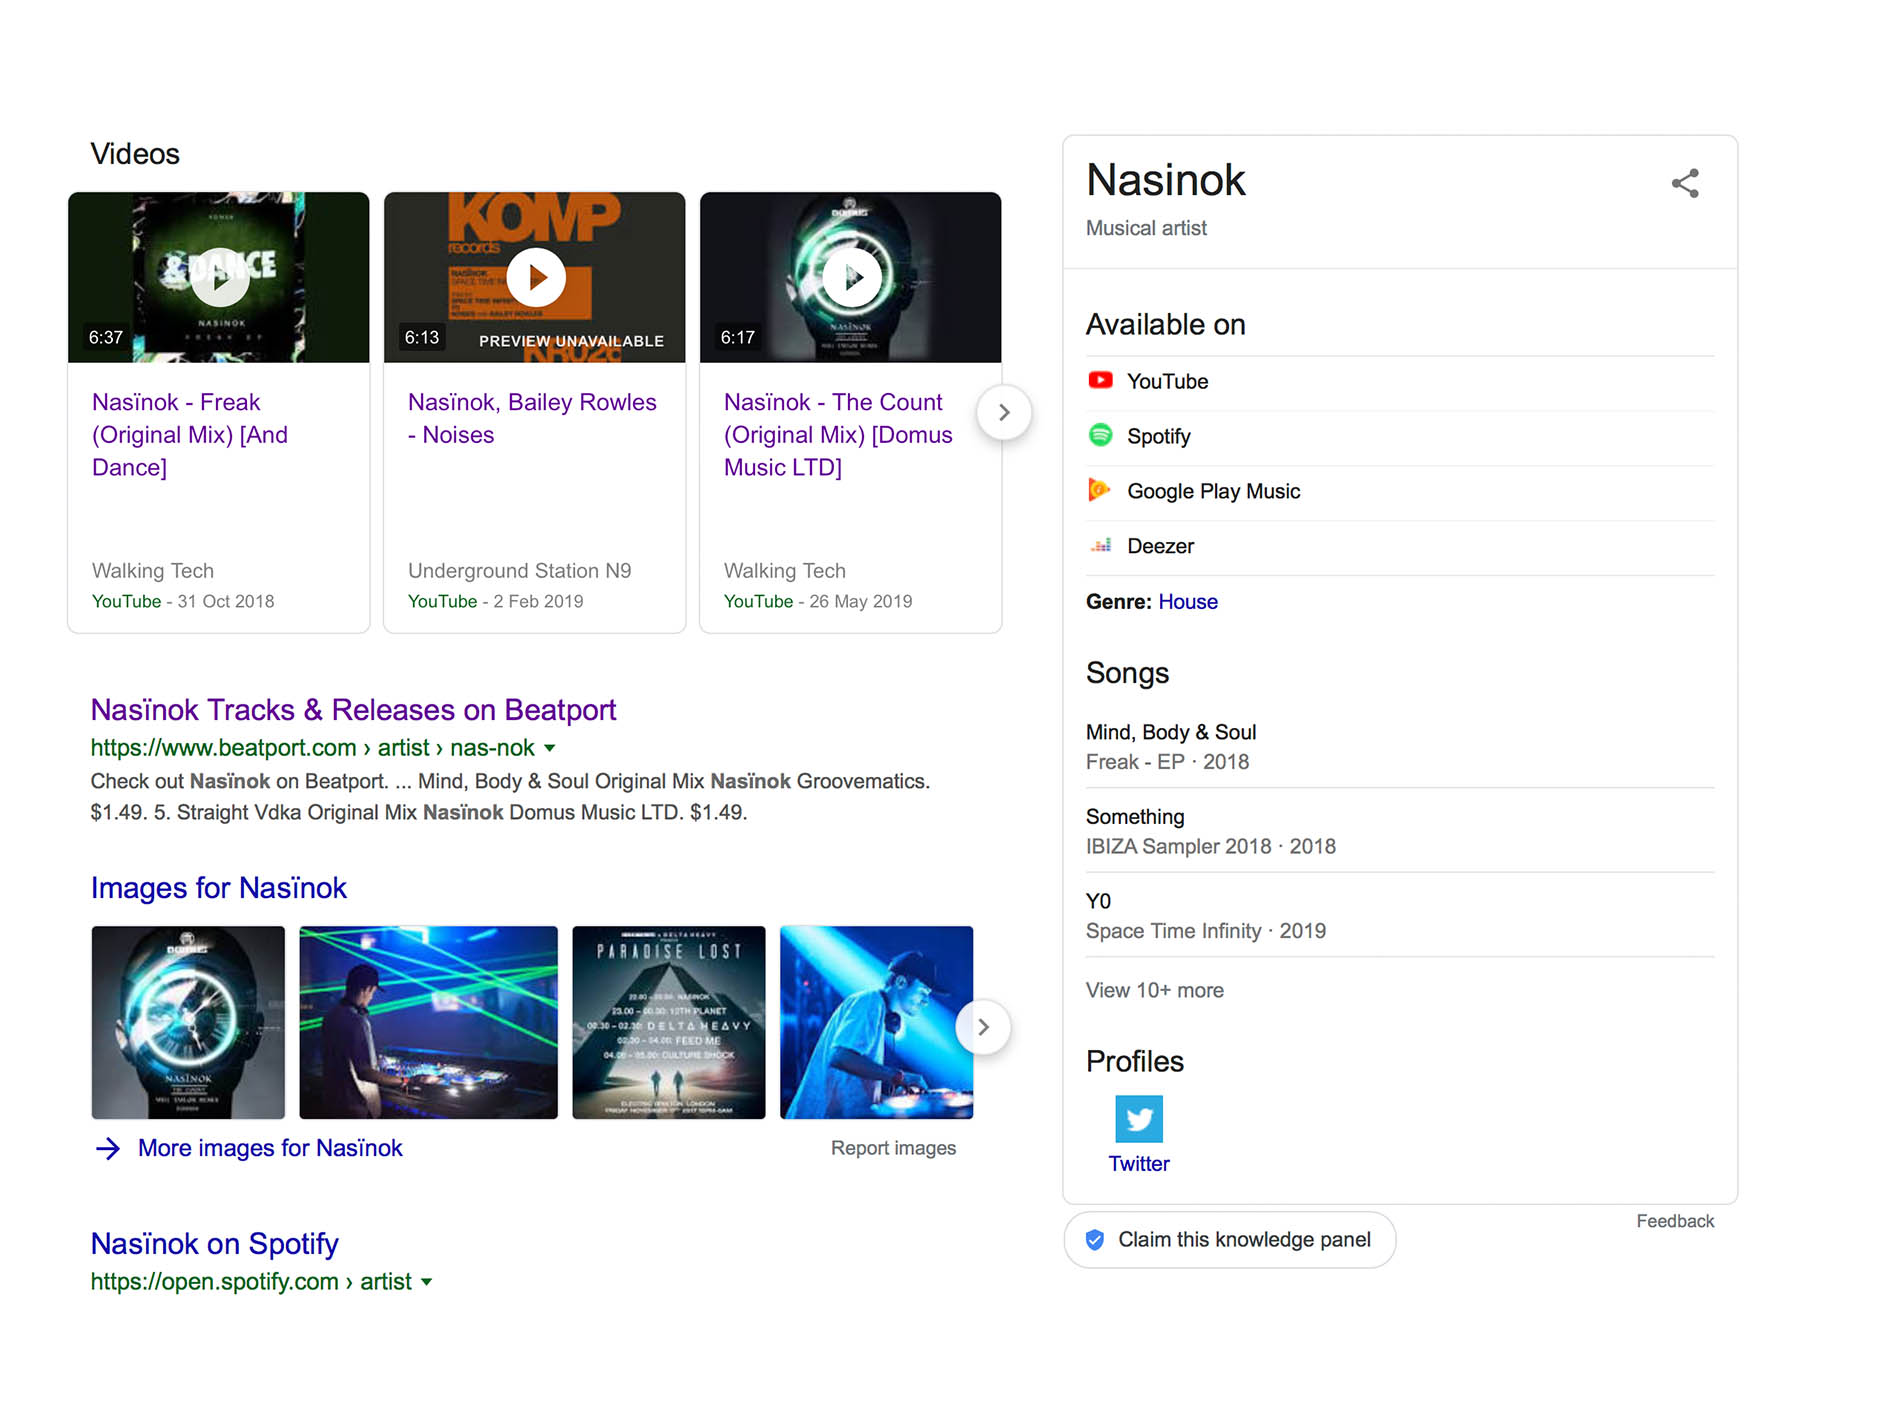
Task: Click the YouTube icon under Available on
Action: coord(1100,380)
